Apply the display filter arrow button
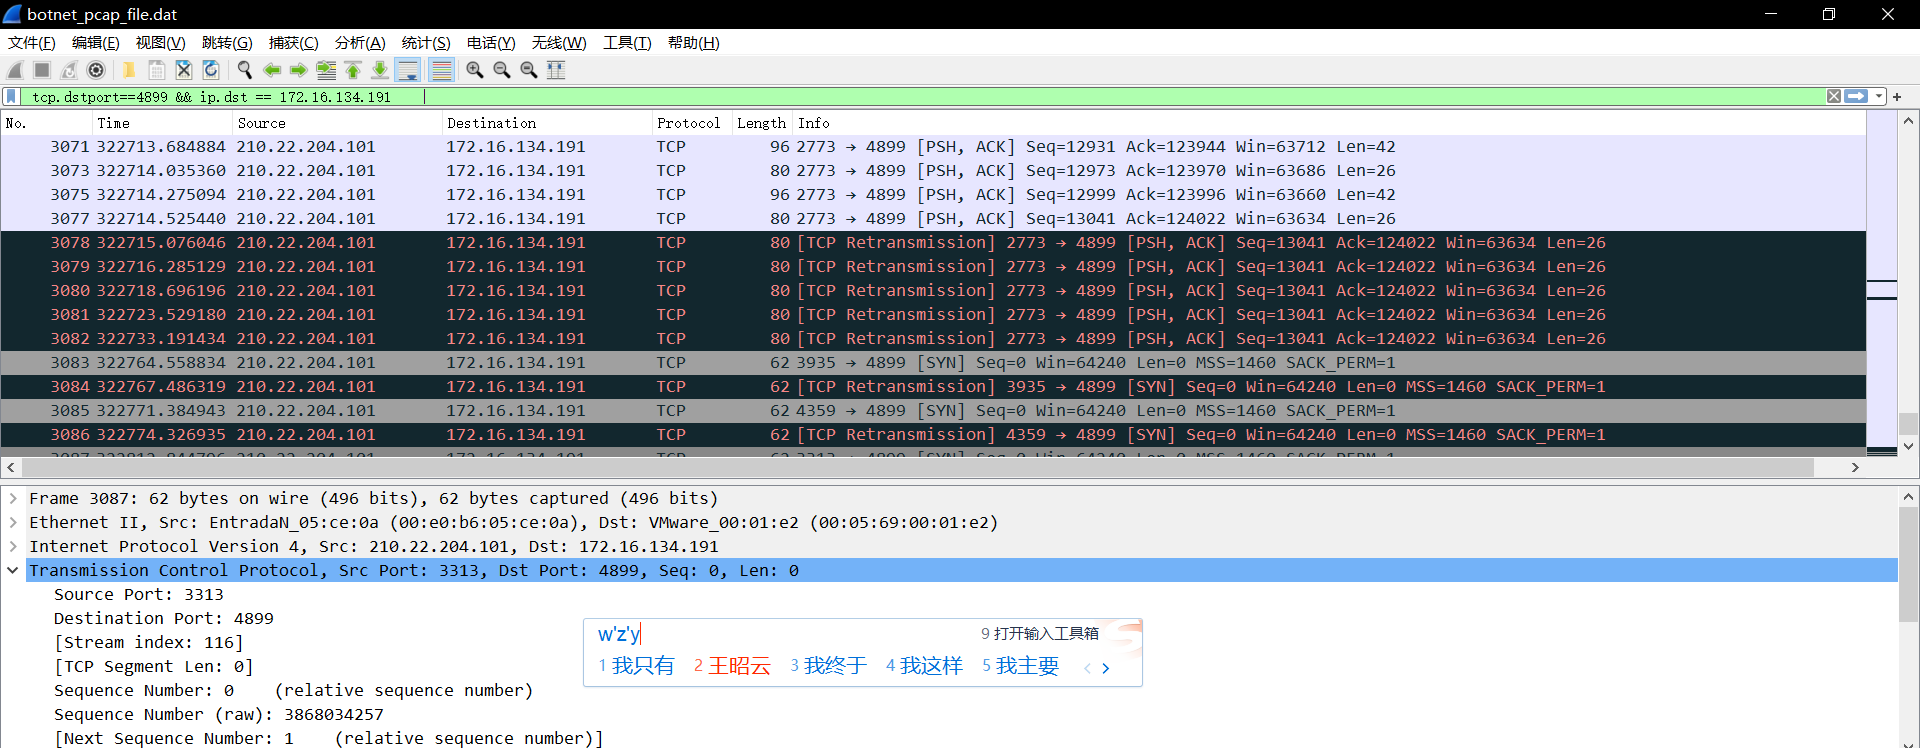 [x=1856, y=97]
